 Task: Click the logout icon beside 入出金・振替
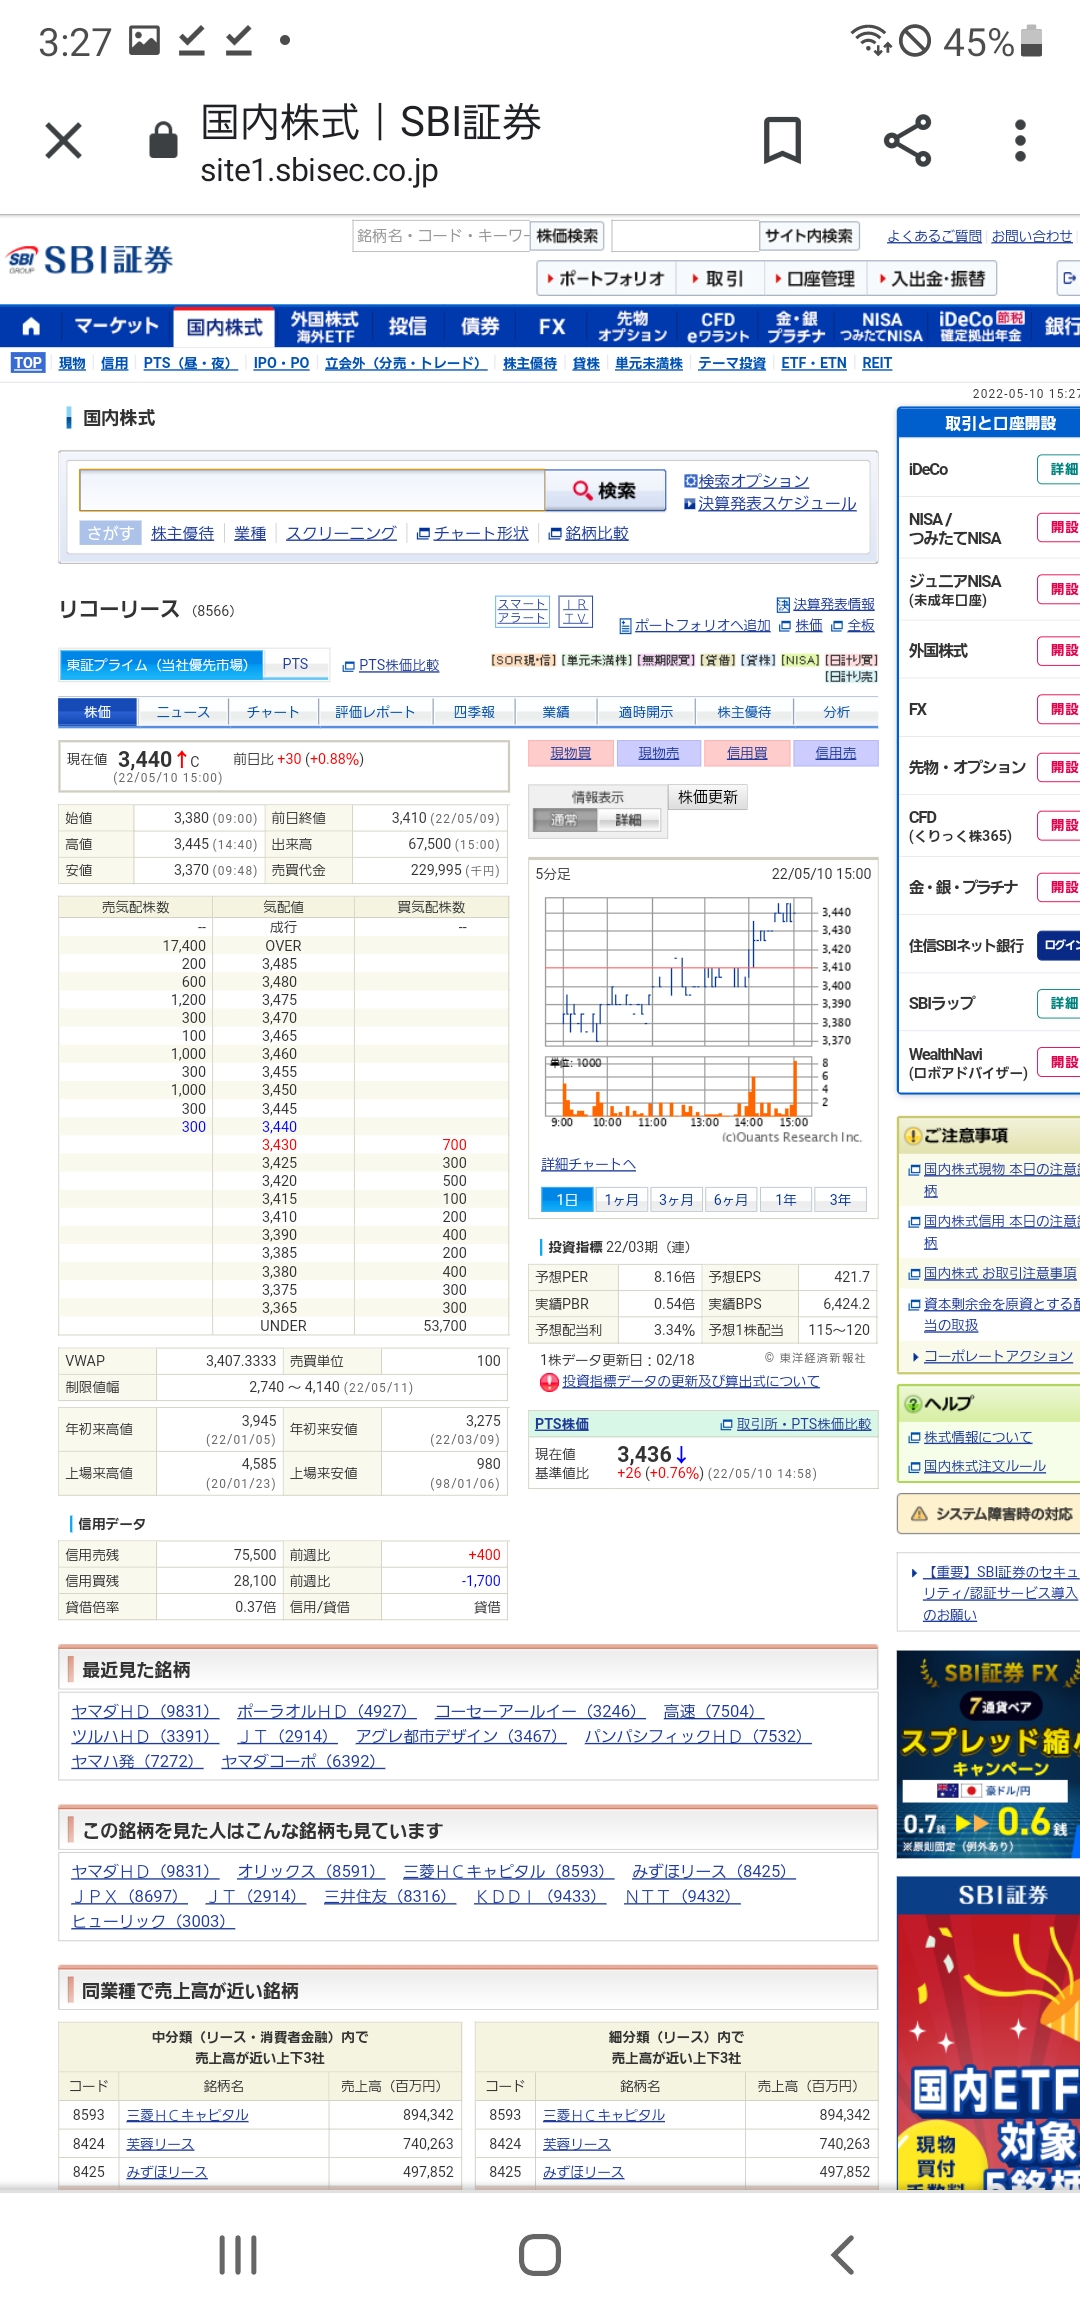[x=1069, y=278]
